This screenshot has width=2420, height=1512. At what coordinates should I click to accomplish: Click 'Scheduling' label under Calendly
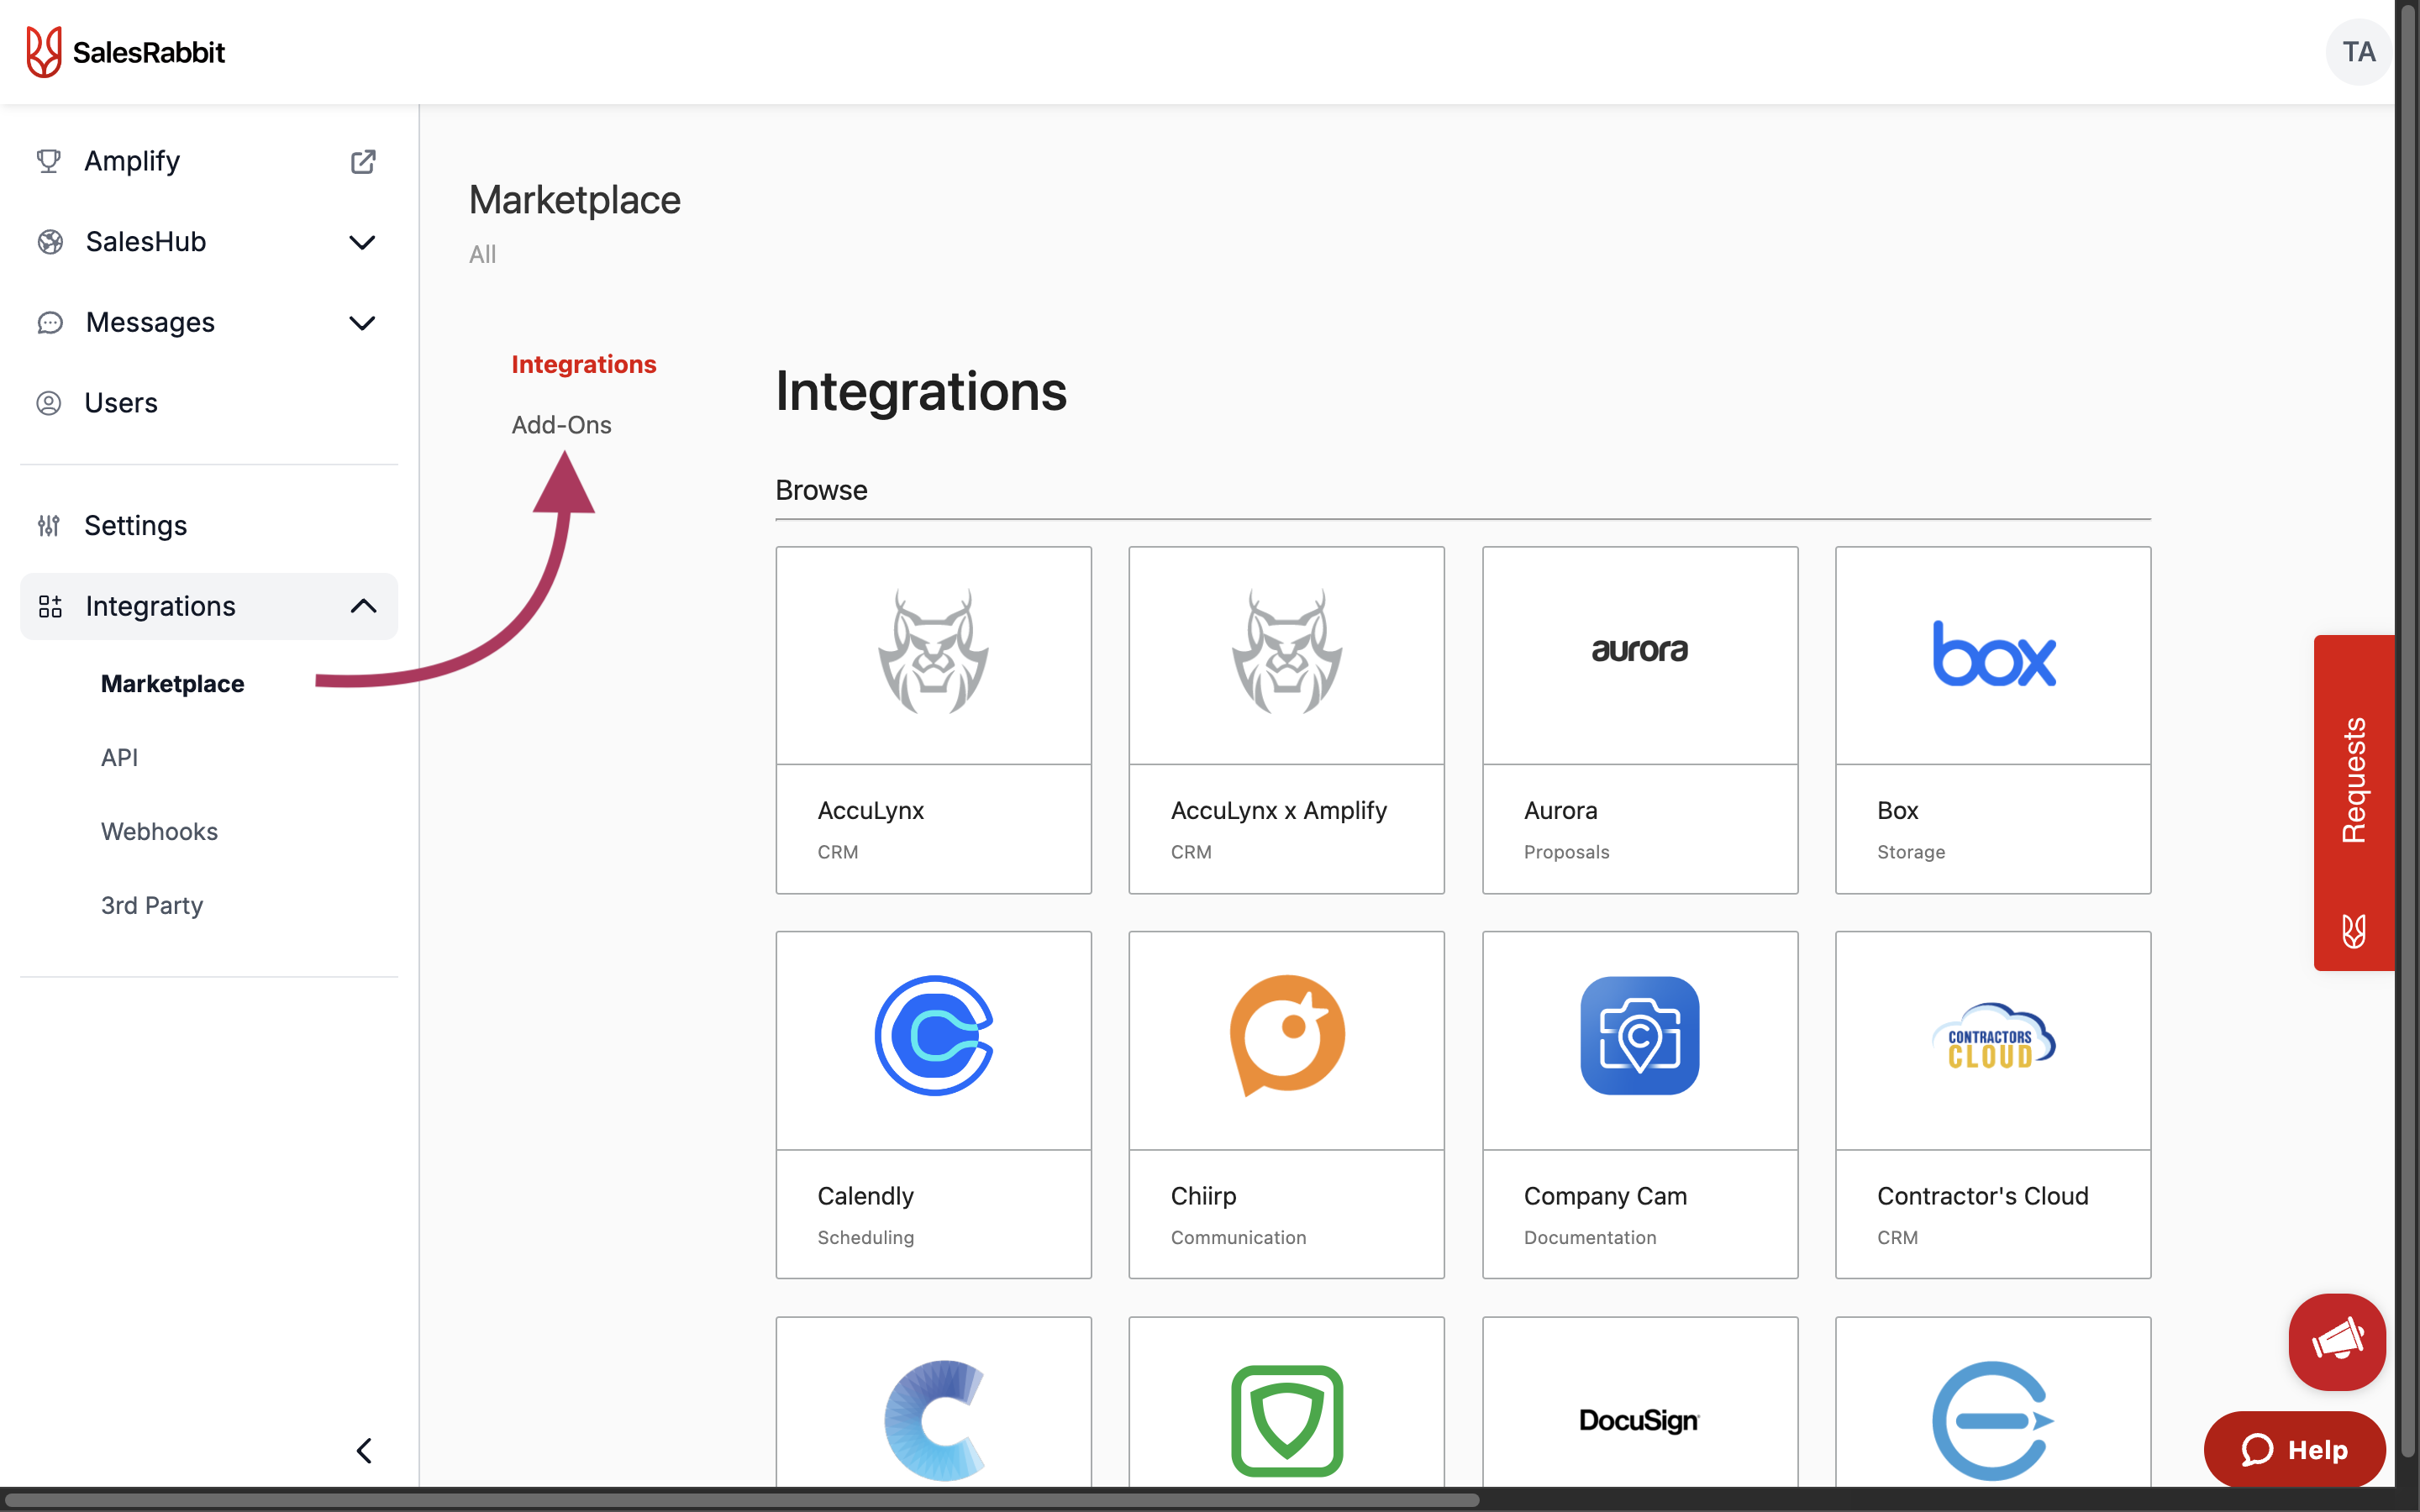(x=865, y=1237)
